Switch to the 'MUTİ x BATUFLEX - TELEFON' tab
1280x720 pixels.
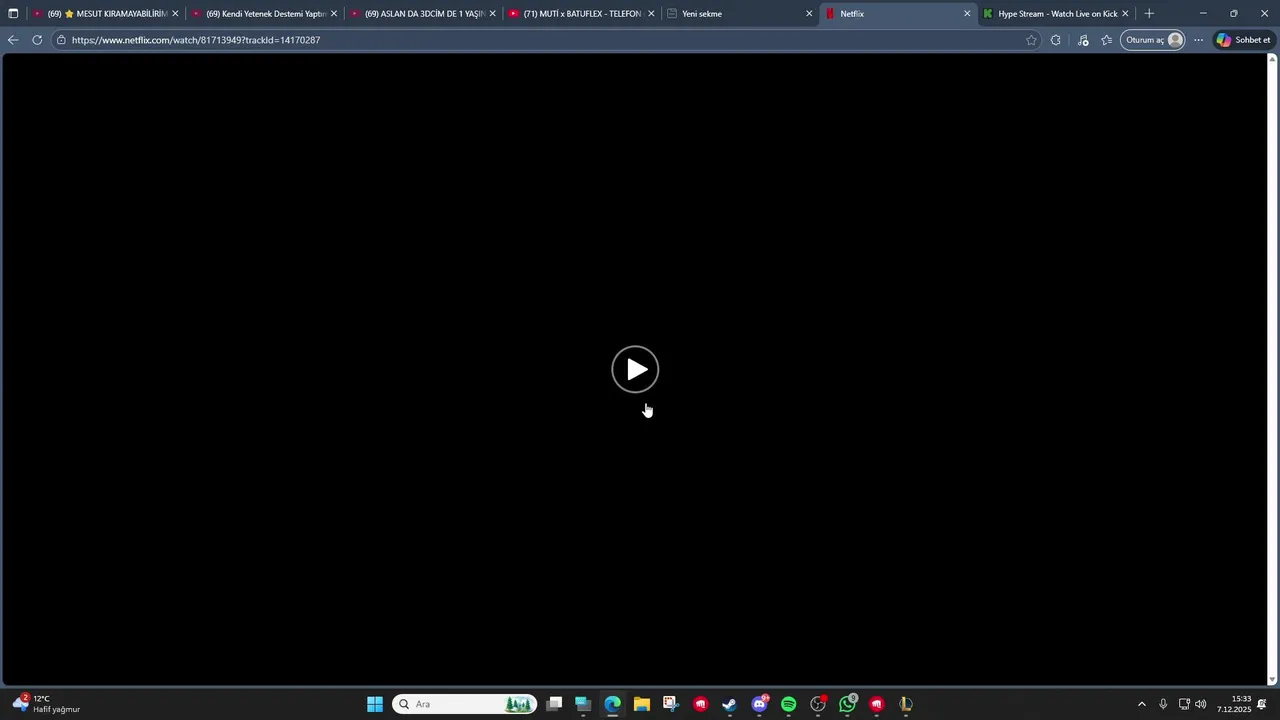[580, 14]
